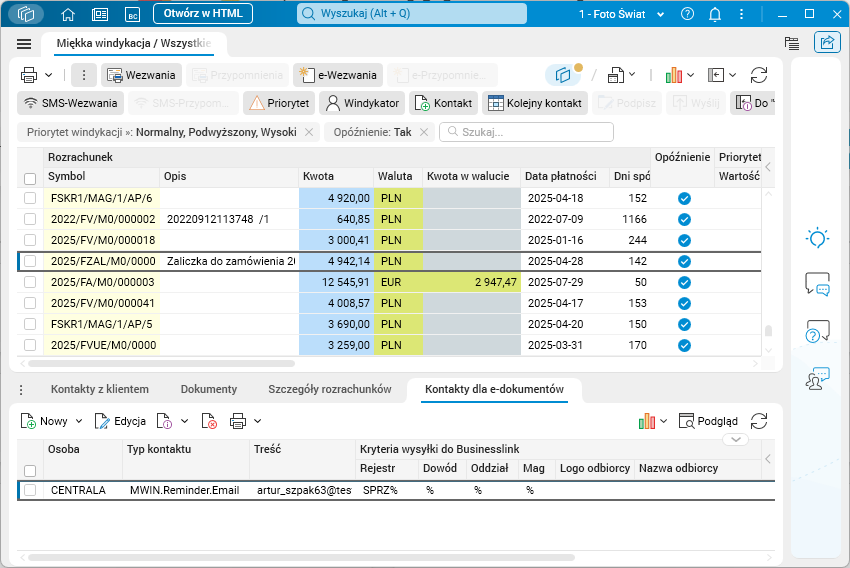Click the printer icon in top toolbar

29,75
